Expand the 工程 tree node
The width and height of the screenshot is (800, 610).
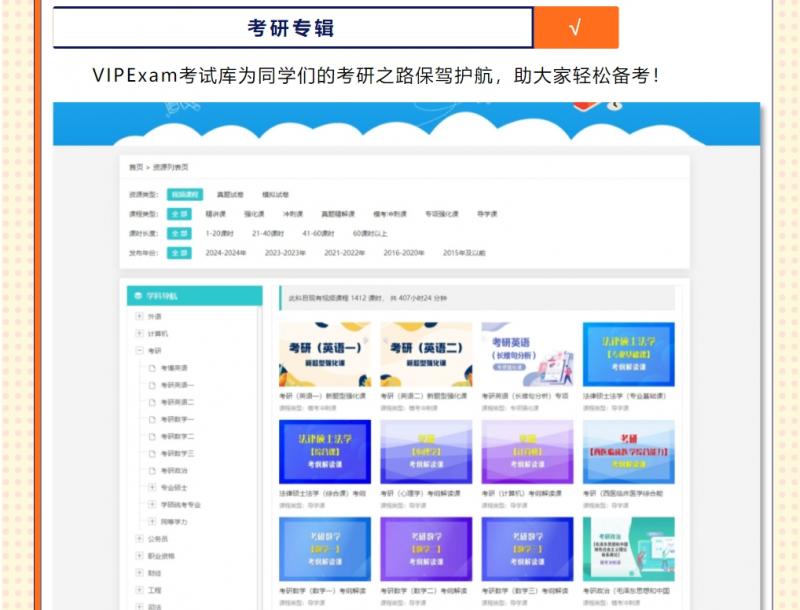coord(139,590)
